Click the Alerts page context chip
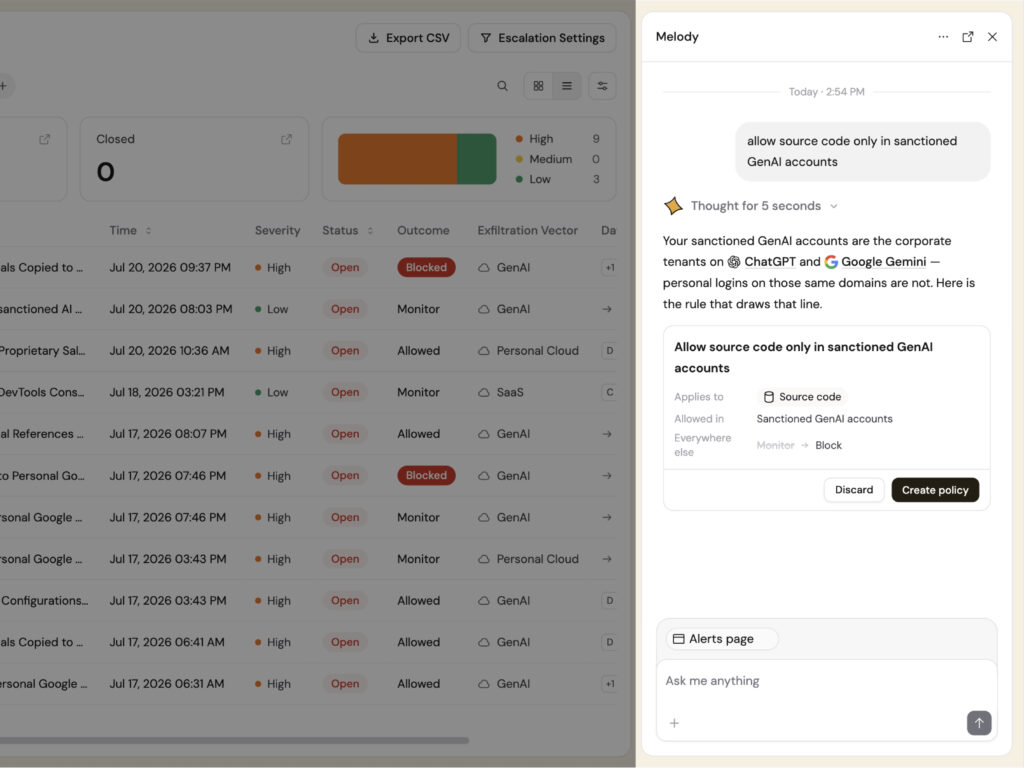Viewport: 1024px width, 768px height. pyautogui.click(x=722, y=639)
